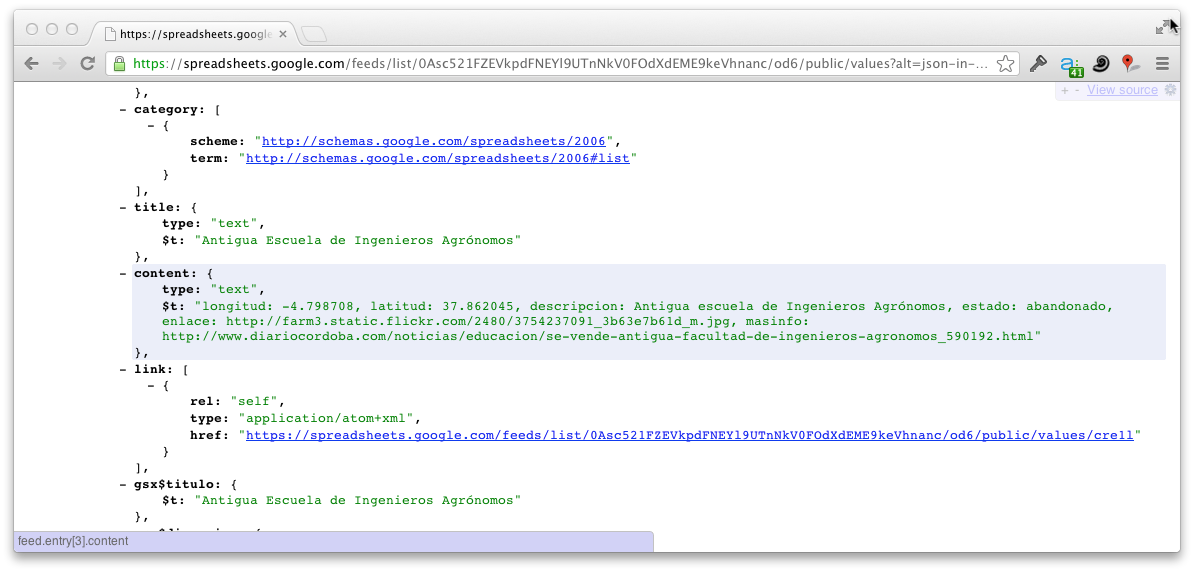Collapse the gsx$titulo object node
The width and height of the screenshot is (1194, 572).
point(124,483)
